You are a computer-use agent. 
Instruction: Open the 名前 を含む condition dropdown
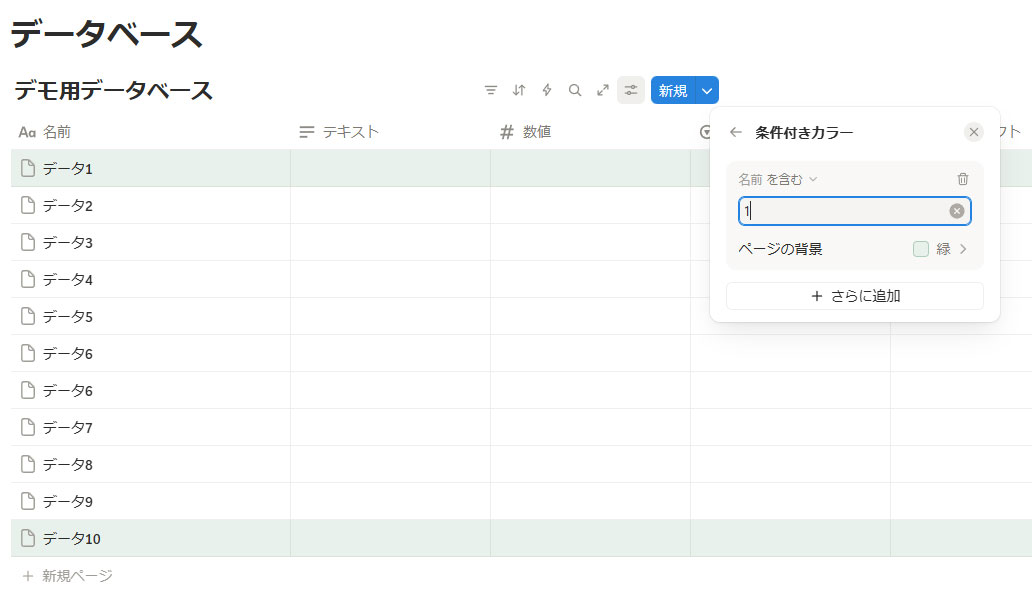tap(777, 179)
